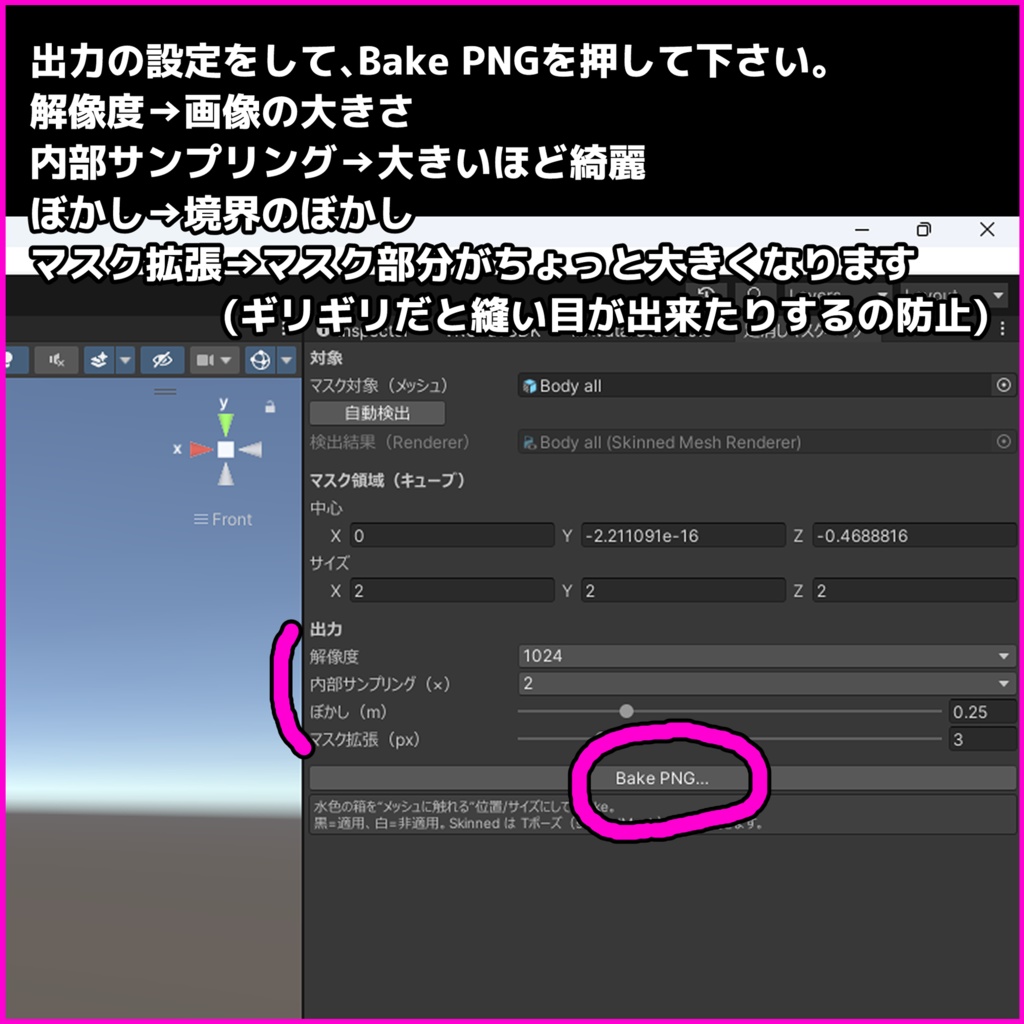Click the help text starting with 水色の箱を

[662, 814]
